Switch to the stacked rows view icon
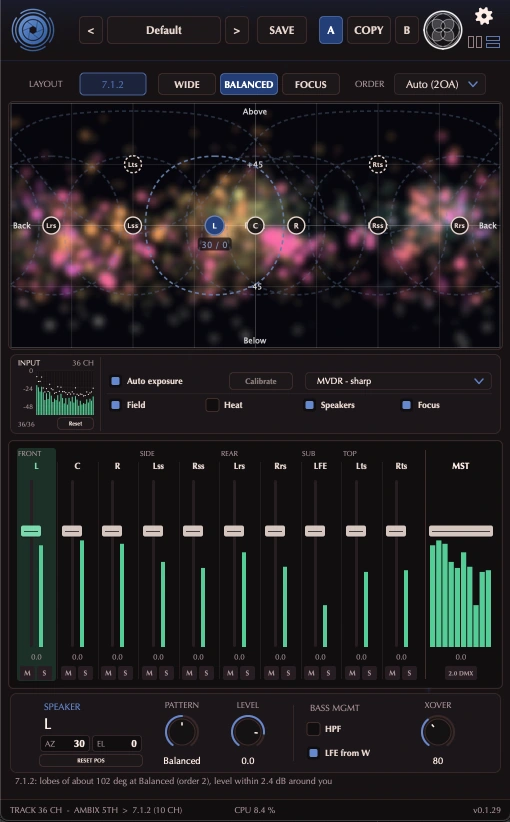The image size is (510, 822). pyautogui.click(x=493, y=42)
